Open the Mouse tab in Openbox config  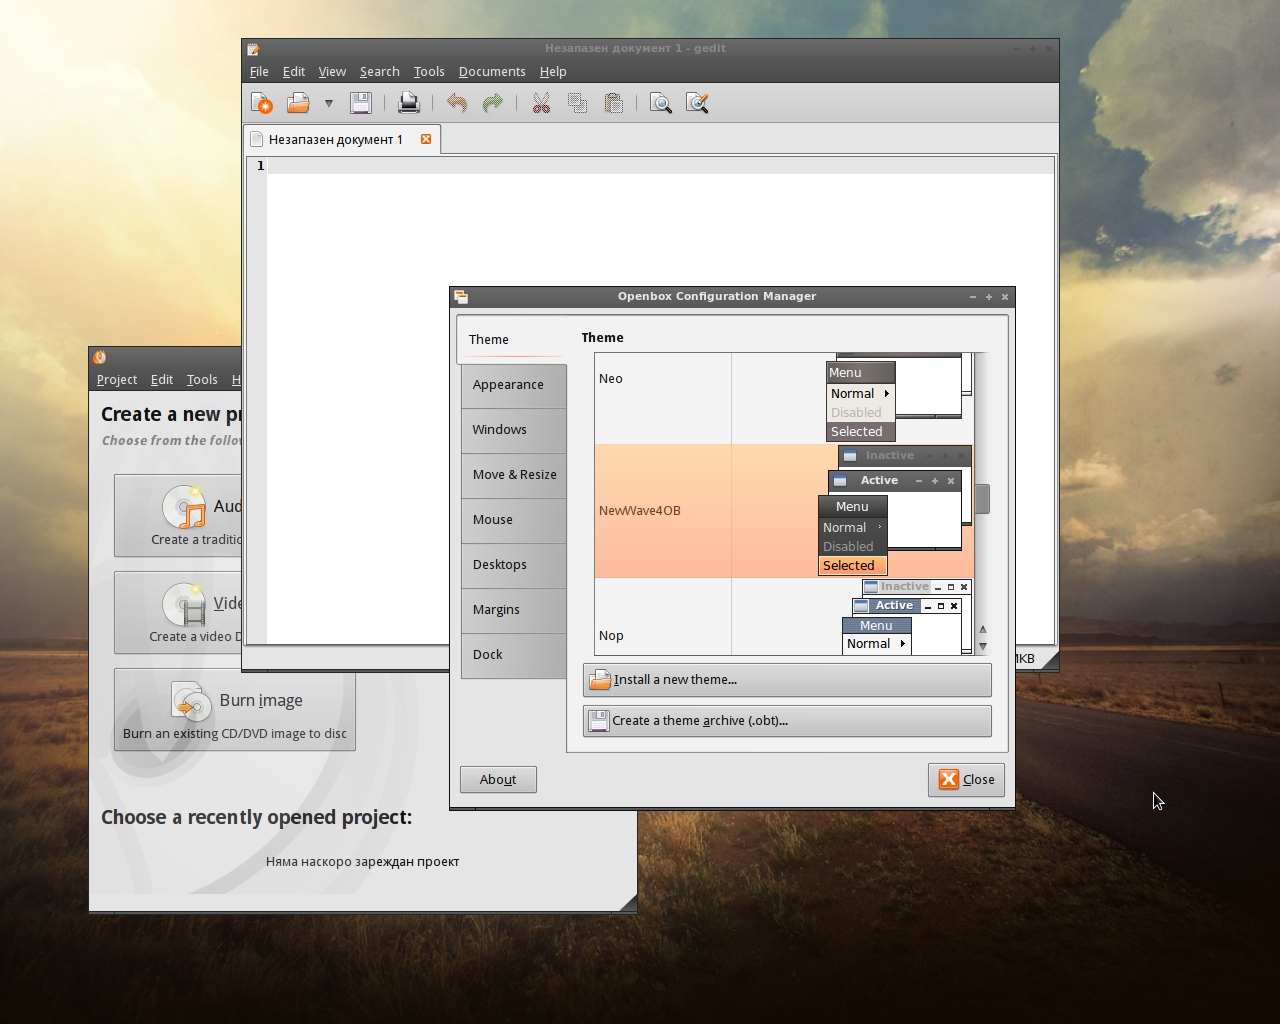[x=513, y=520]
